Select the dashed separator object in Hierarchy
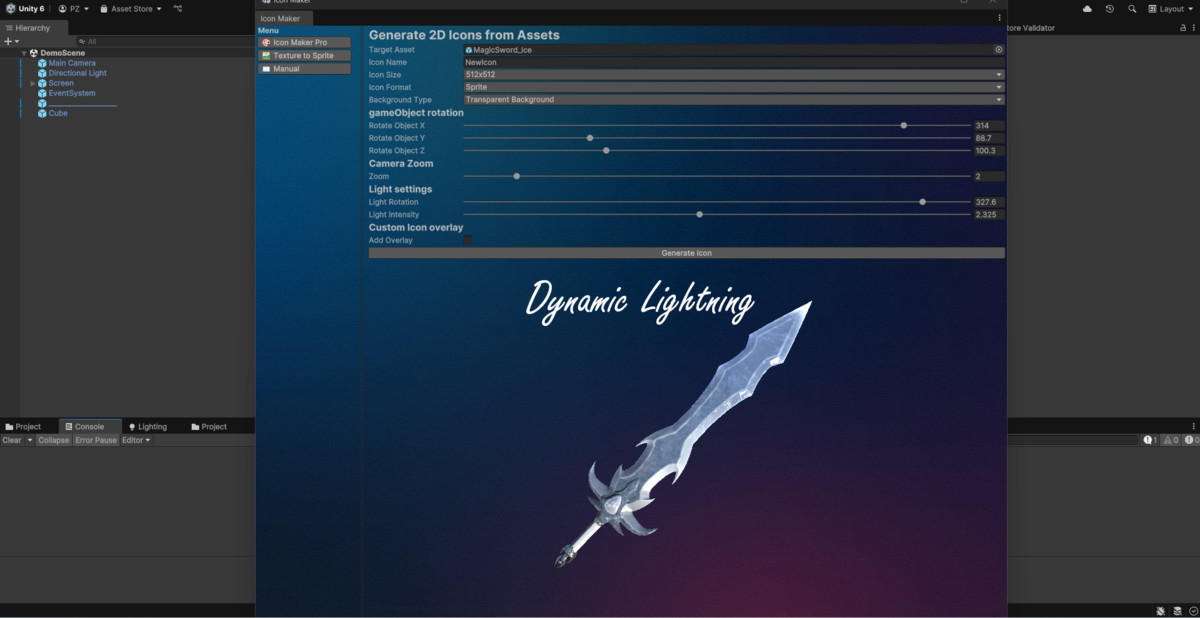 point(83,103)
